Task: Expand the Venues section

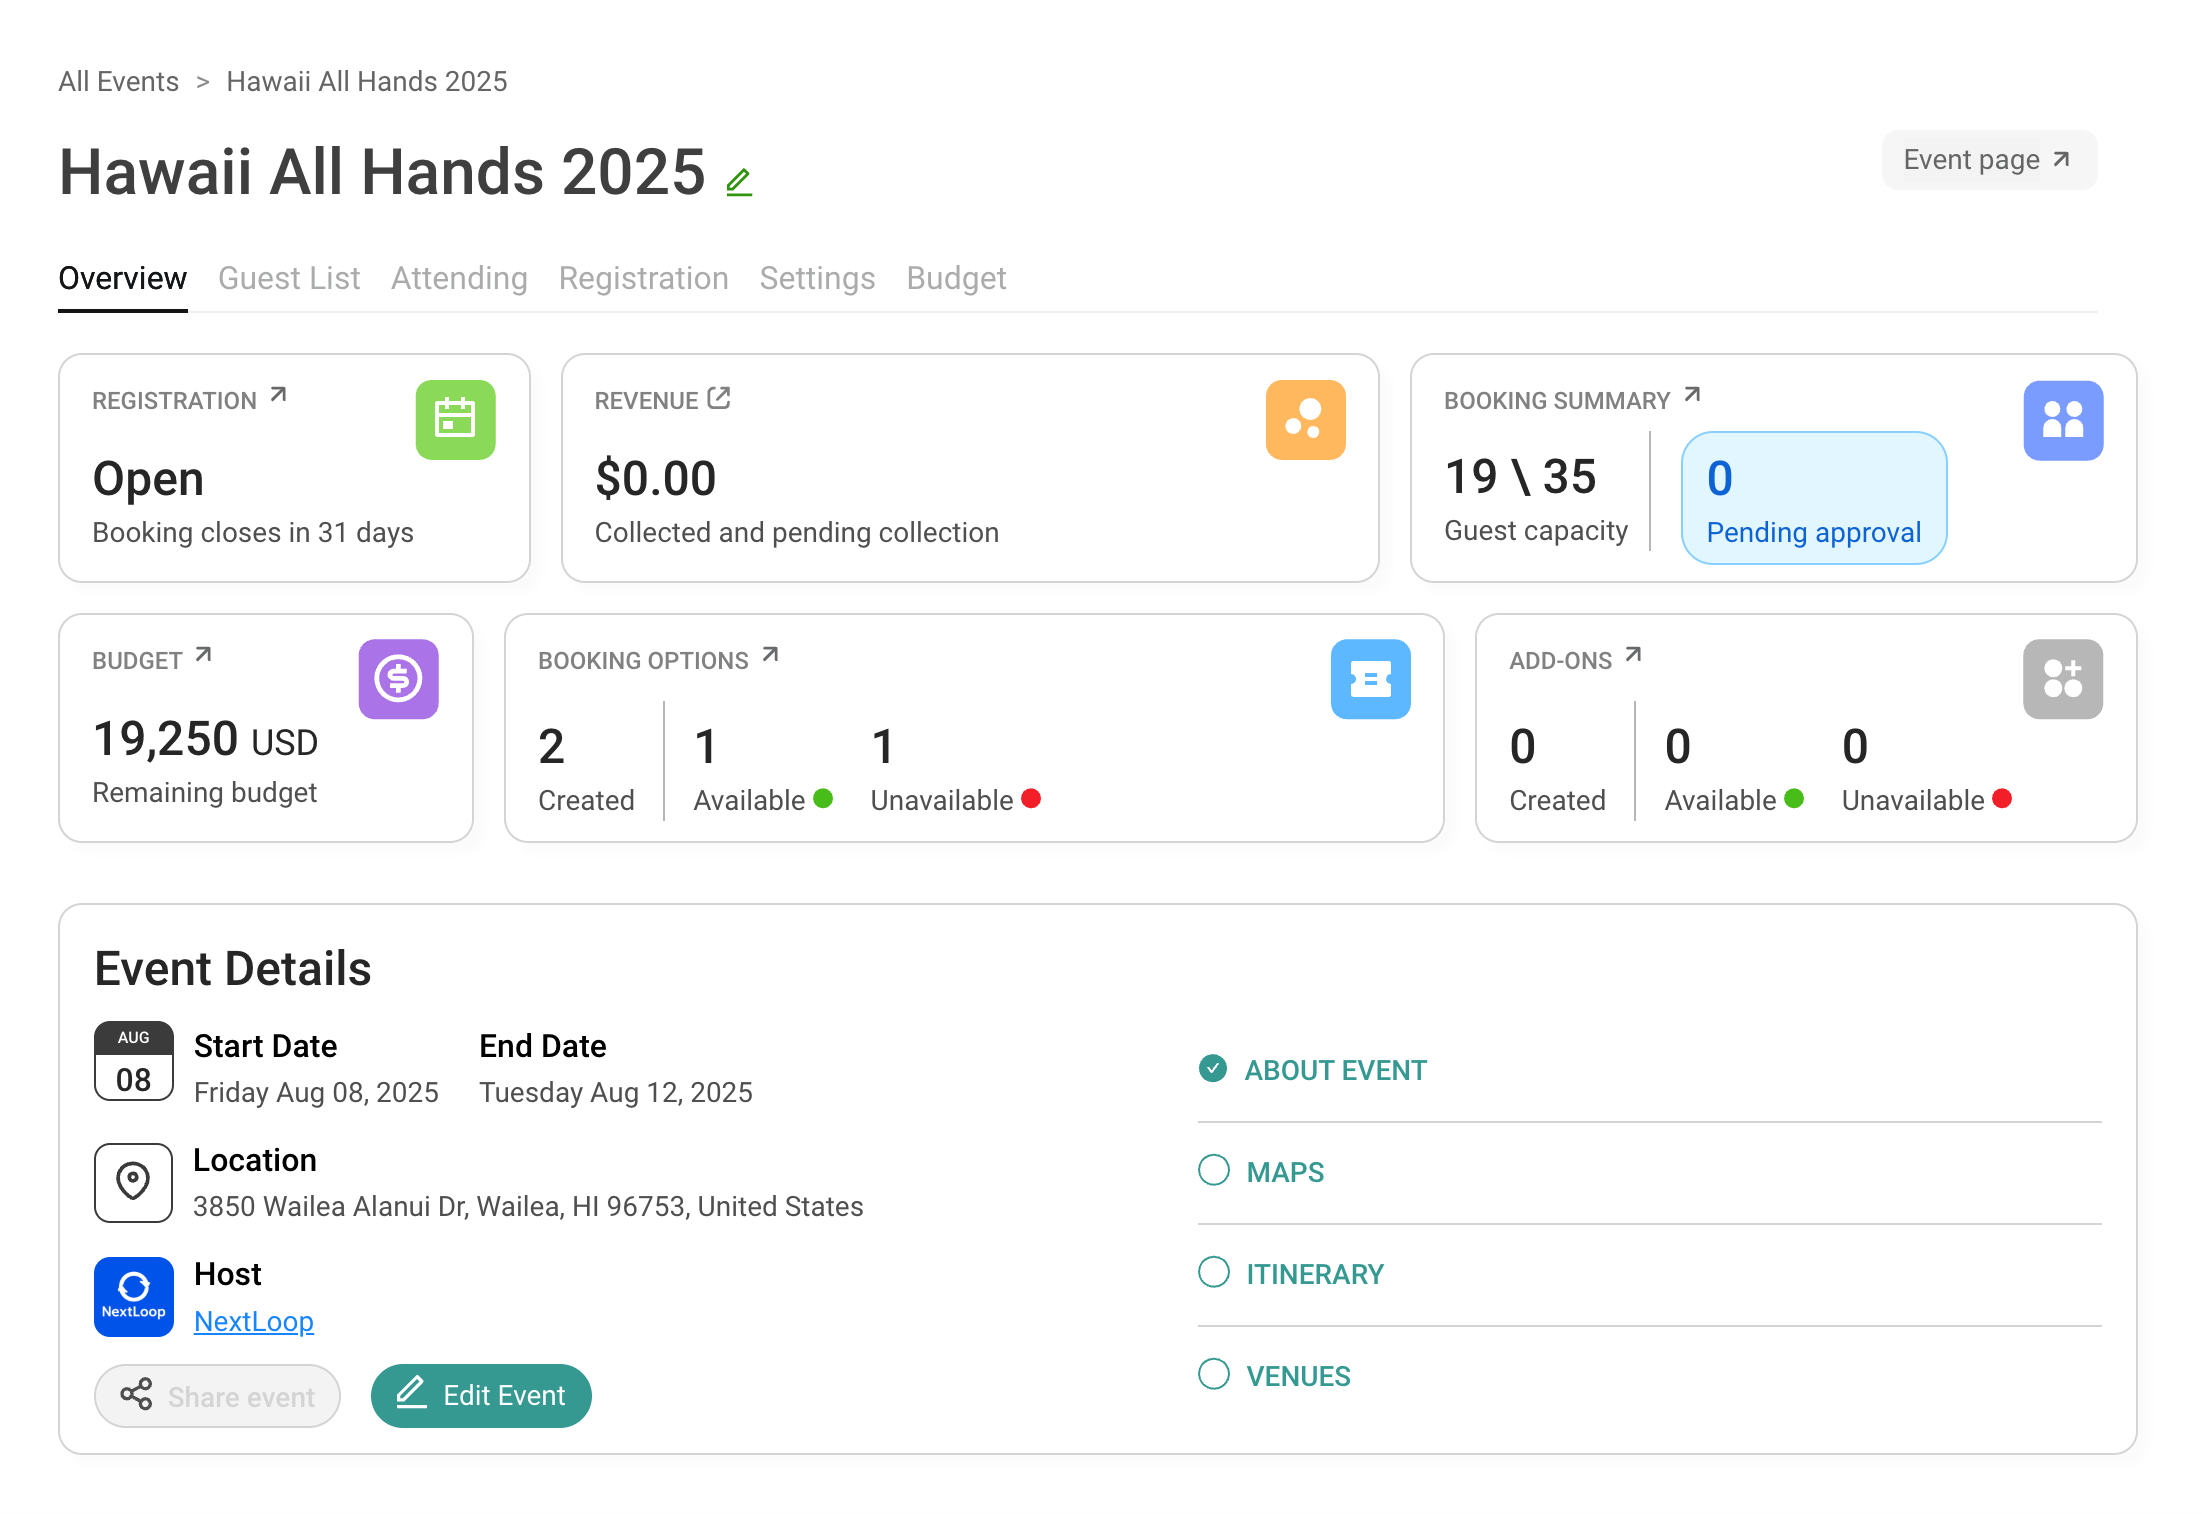Action: [1297, 1376]
